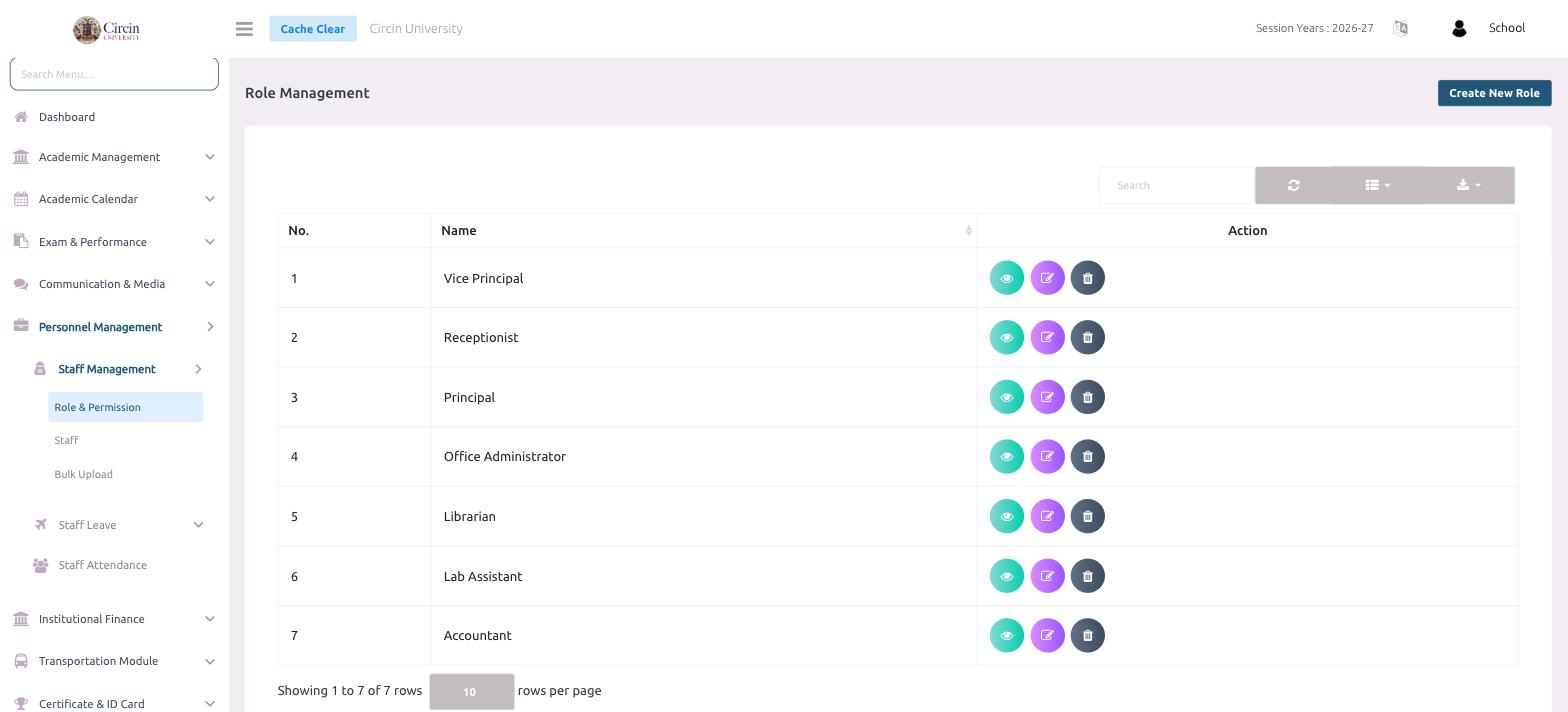This screenshot has height=712, width=1568.
Task: Delete the Office Administrator role
Action: point(1087,456)
